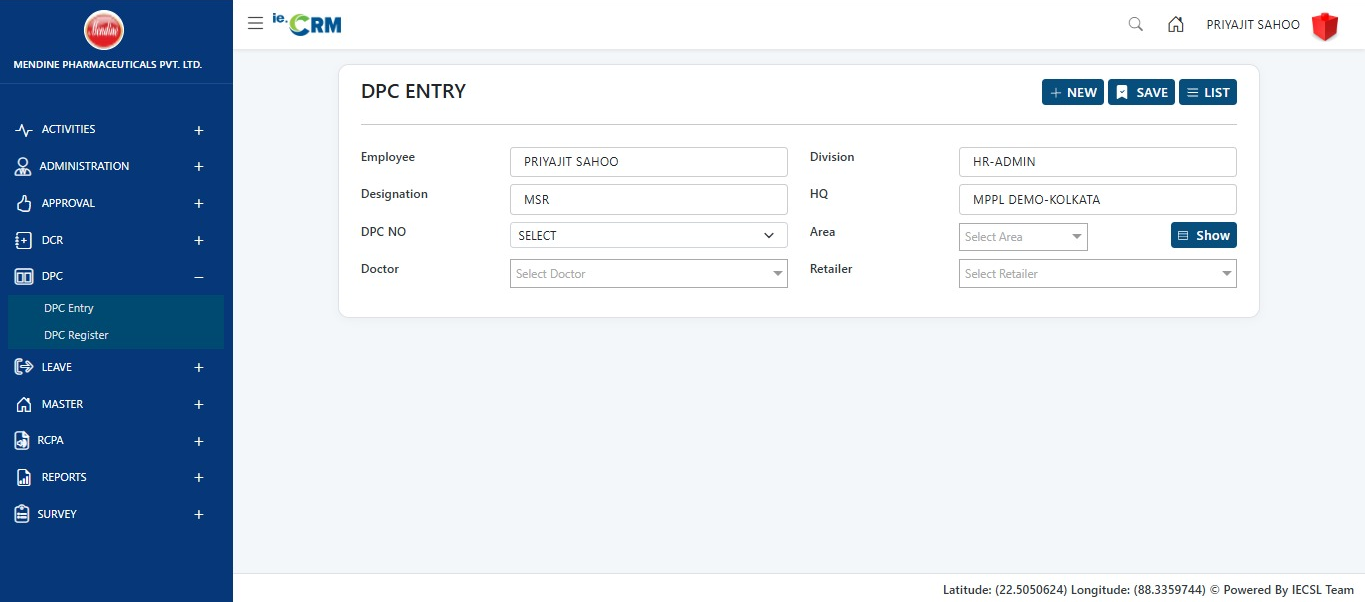This screenshot has width=1365, height=602.
Task: Open the Select Area dropdown
Action: click(1022, 237)
